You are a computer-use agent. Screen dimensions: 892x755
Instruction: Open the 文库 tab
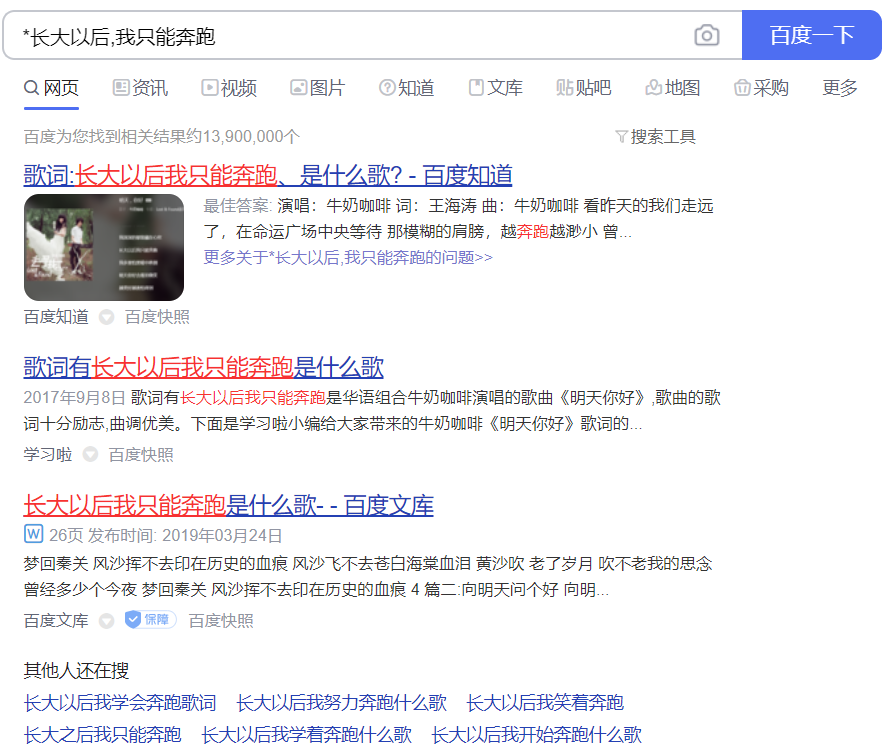(x=495, y=88)
